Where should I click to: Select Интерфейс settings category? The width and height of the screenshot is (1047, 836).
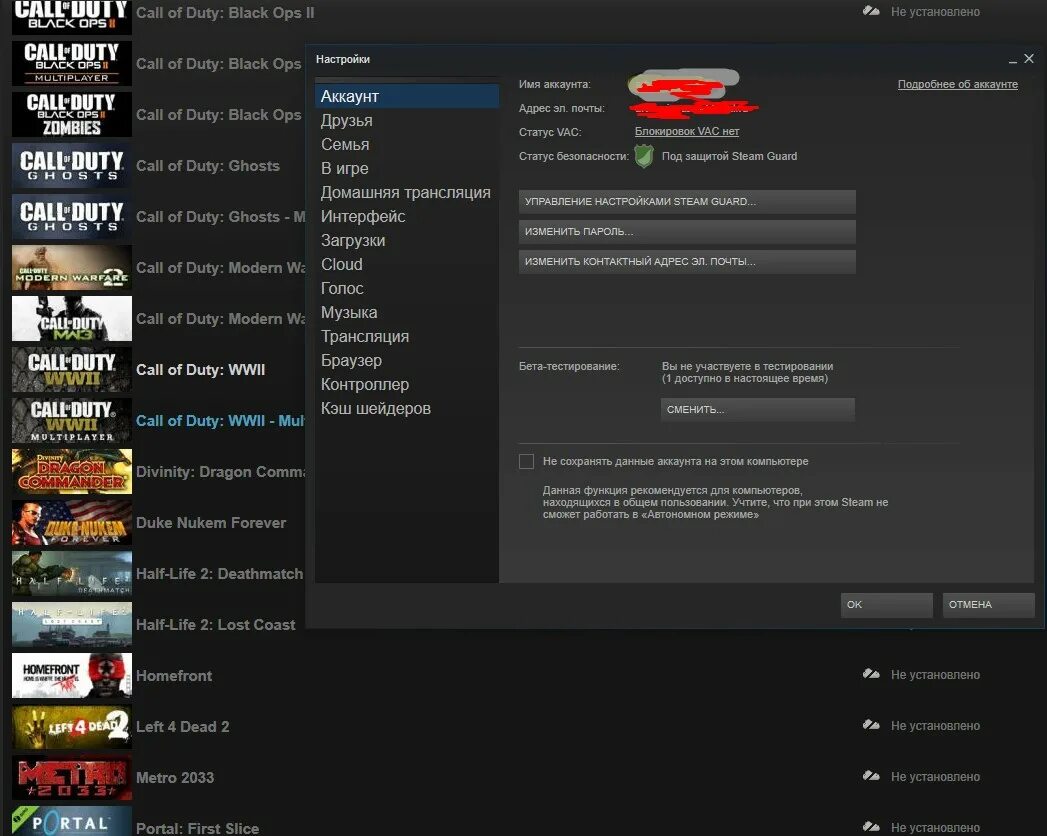(x=363, y=216)
